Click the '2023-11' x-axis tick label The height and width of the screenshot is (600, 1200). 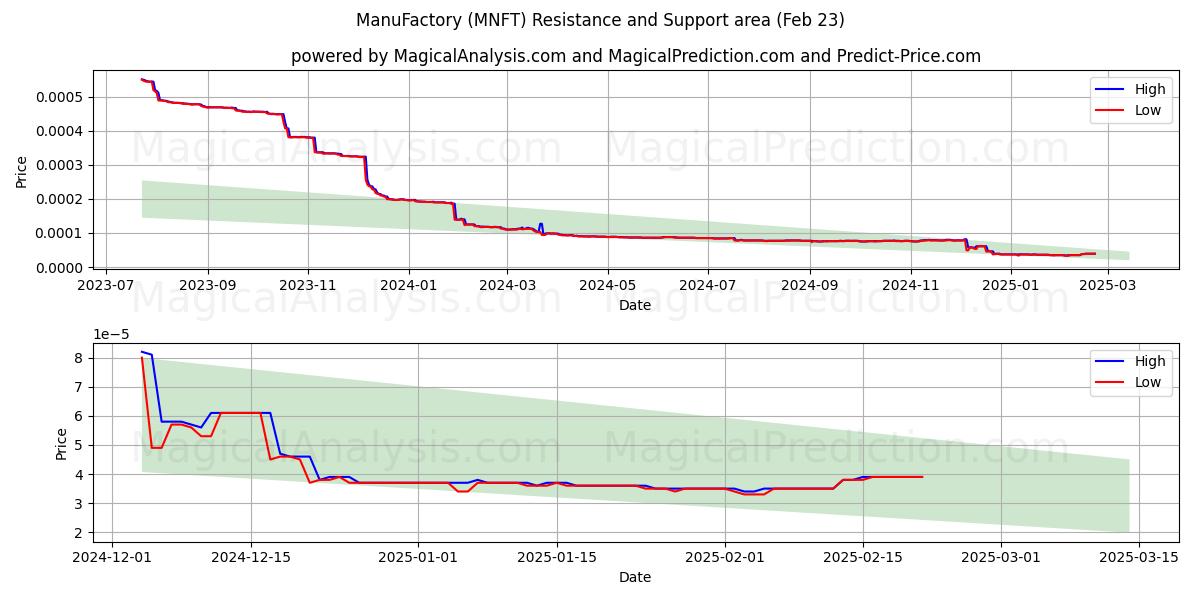pos(308,286)
